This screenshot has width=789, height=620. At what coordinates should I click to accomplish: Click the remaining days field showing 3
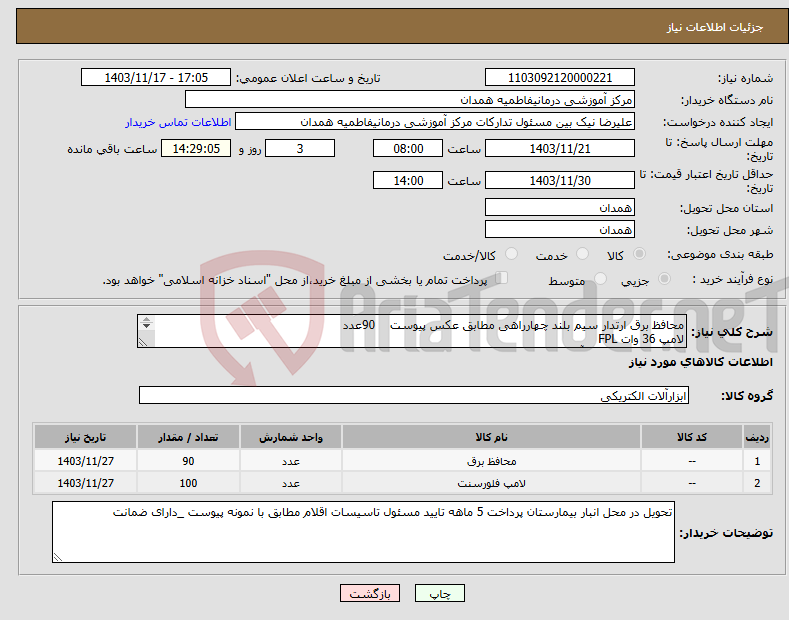coord(300,148)
